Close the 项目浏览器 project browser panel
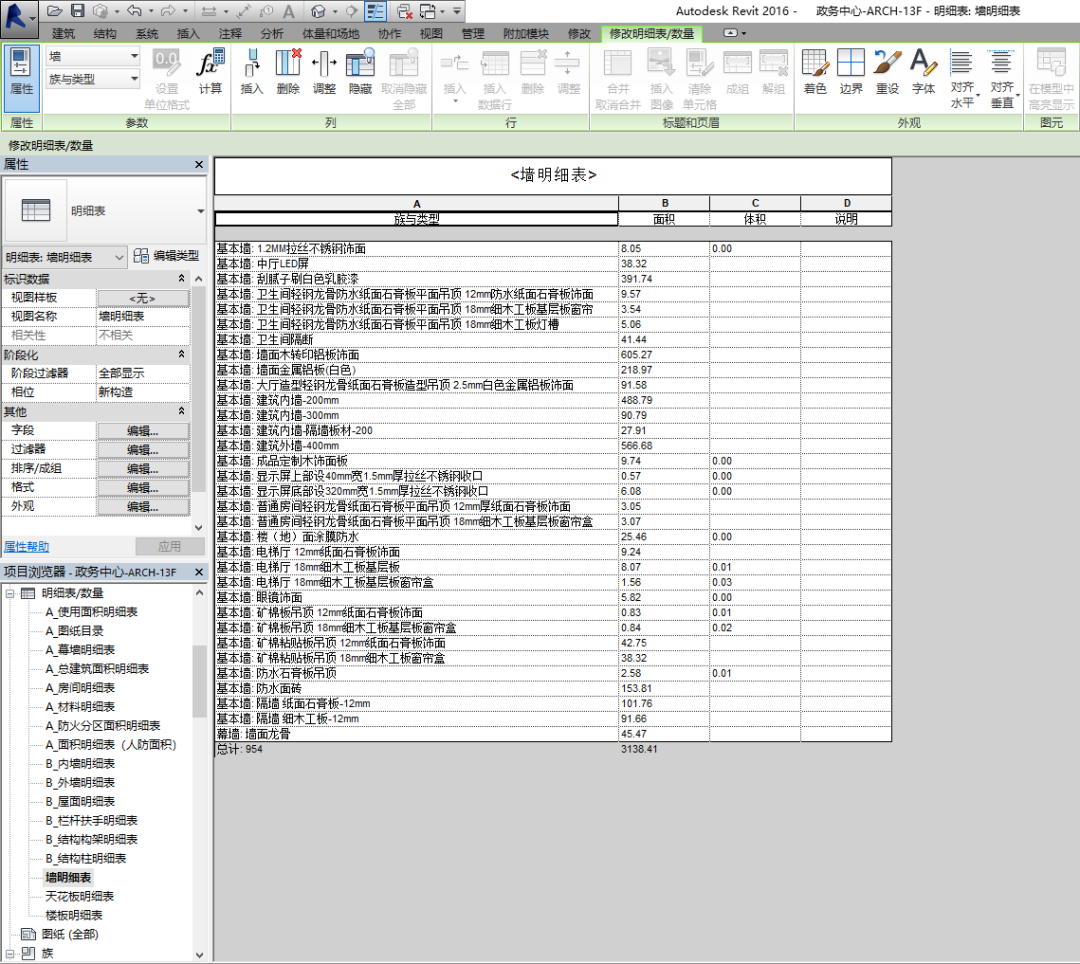This screenshot has width=1080, height=964. click(199, 572)
